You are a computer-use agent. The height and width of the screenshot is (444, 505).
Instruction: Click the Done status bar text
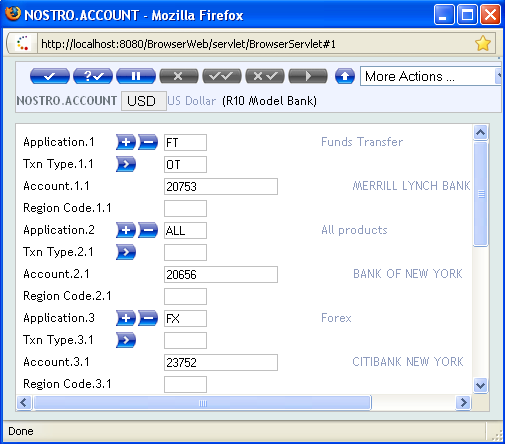click(x=21, y=431)
